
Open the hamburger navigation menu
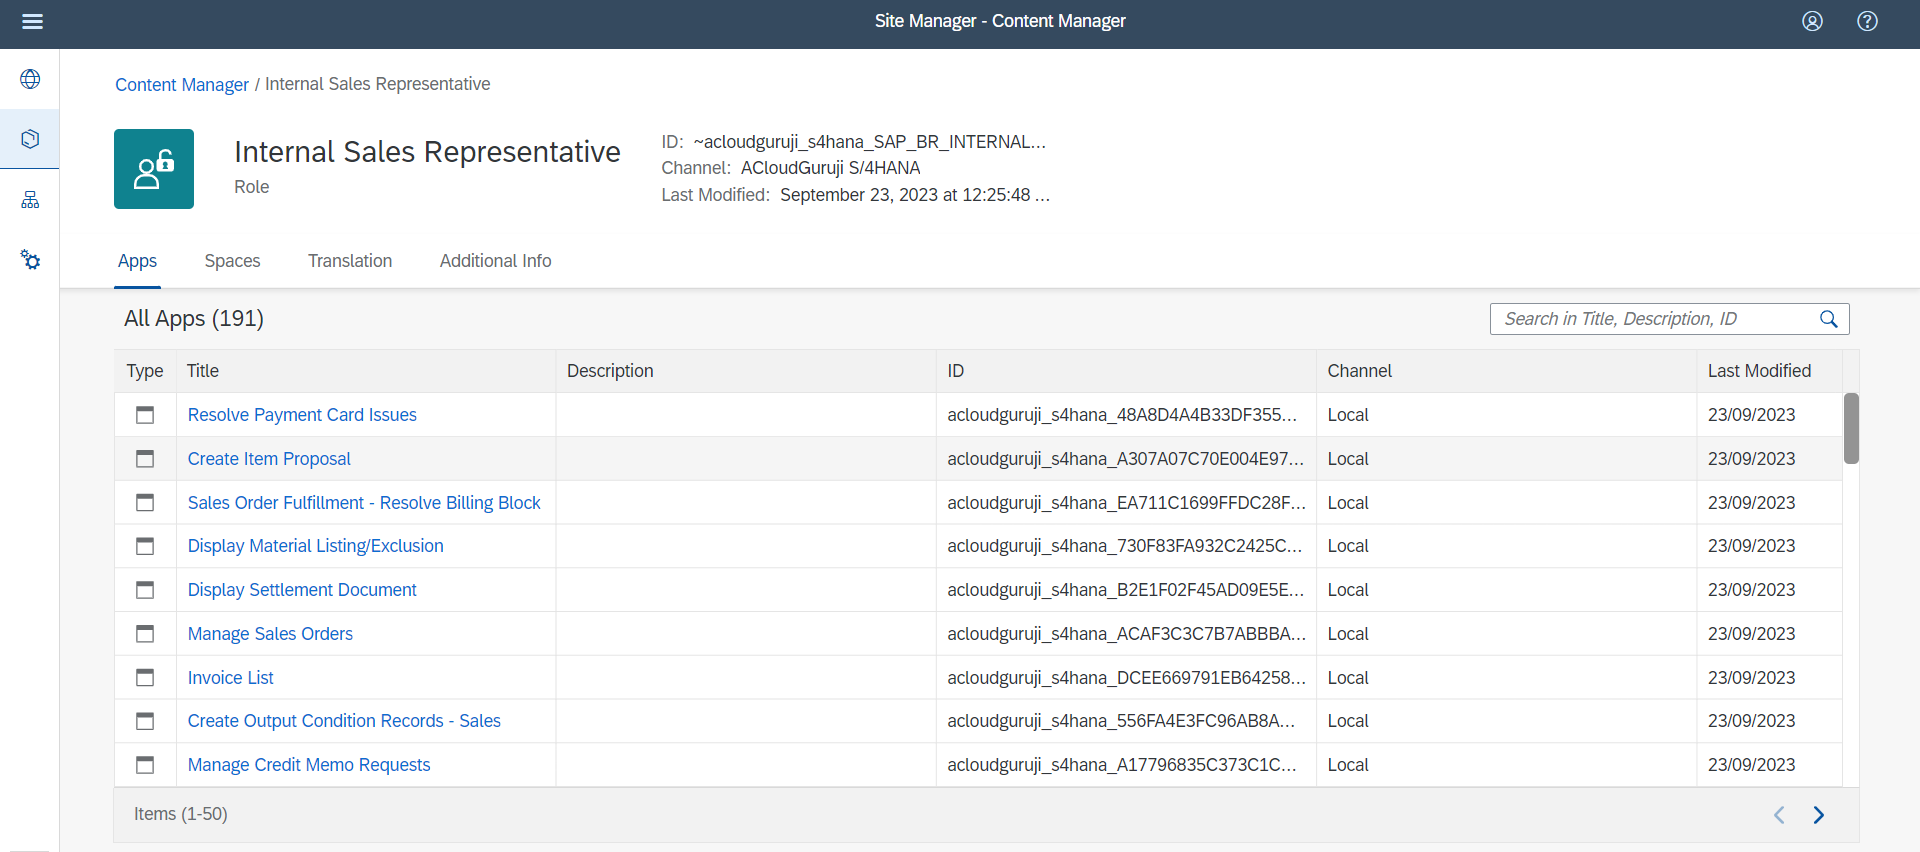(32, 22)
